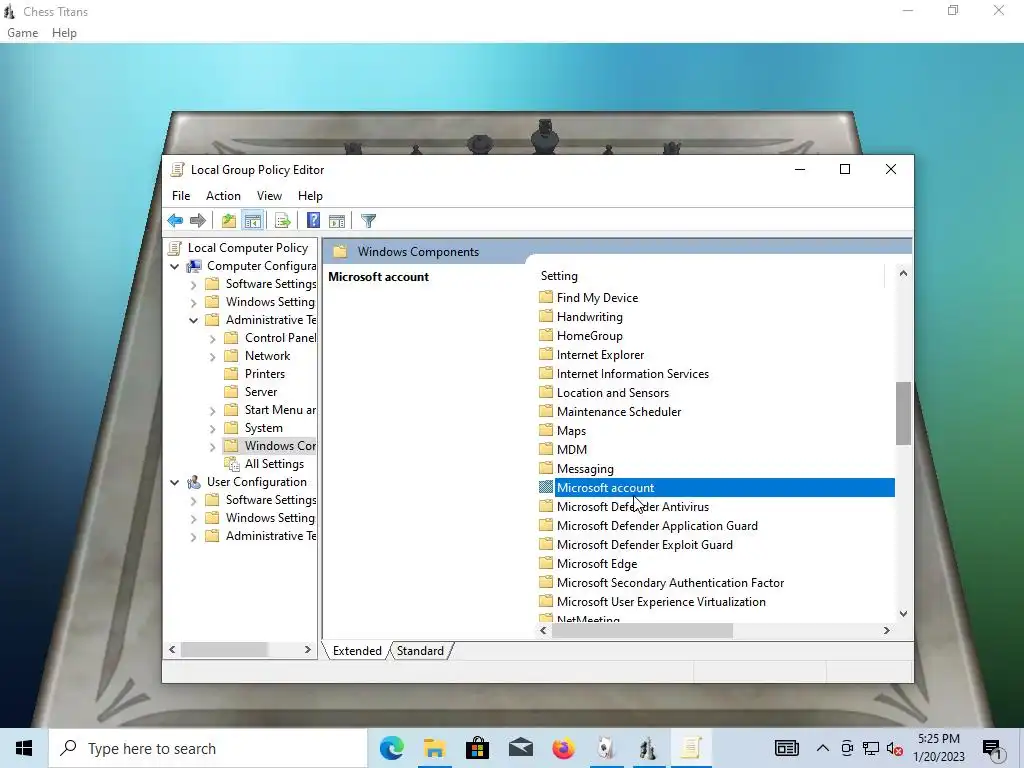Click the Back arrow in the toolbar

click(175, 221)
